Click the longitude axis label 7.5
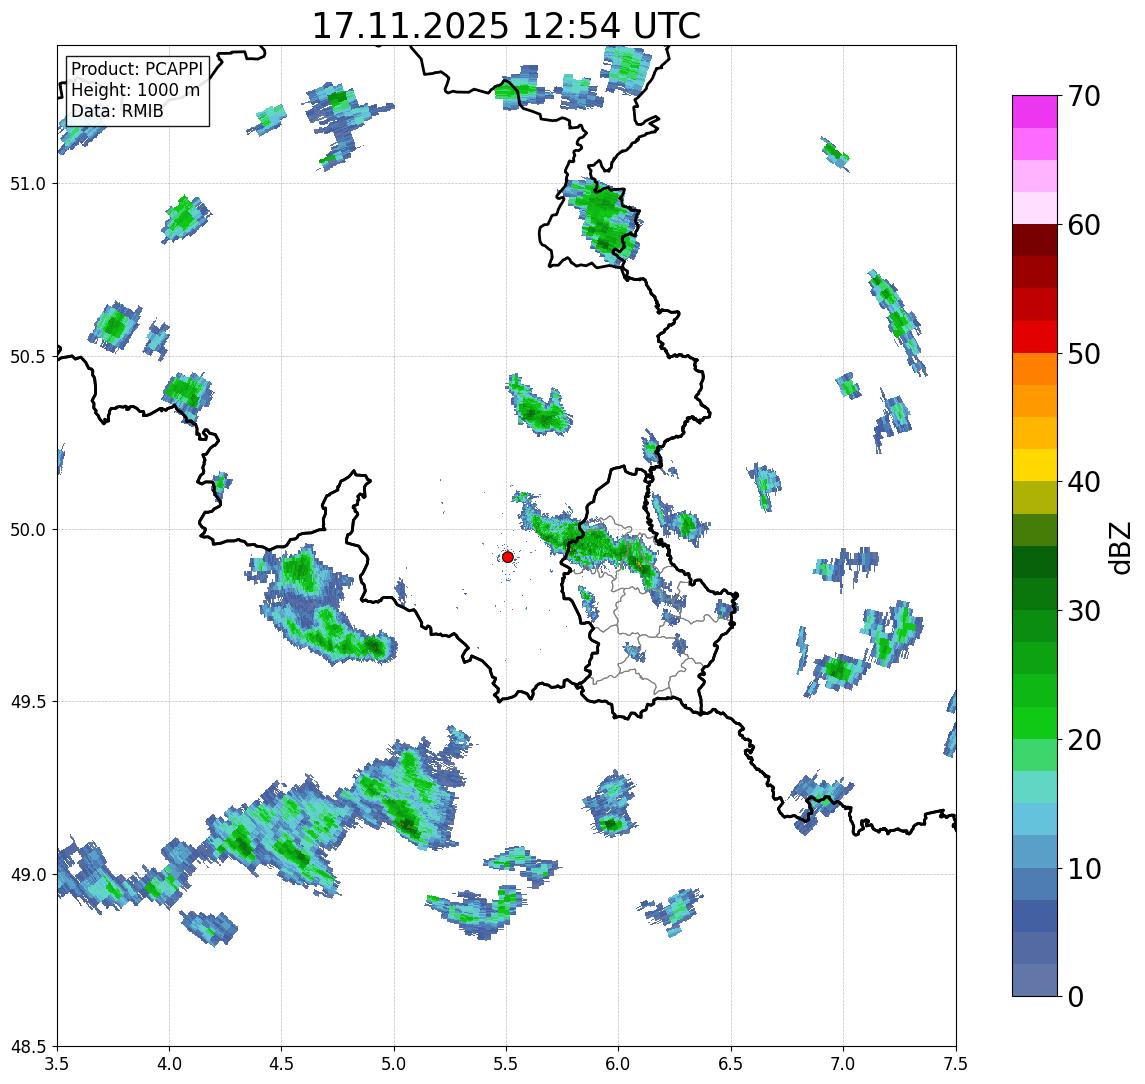 tap(956, 1064)
